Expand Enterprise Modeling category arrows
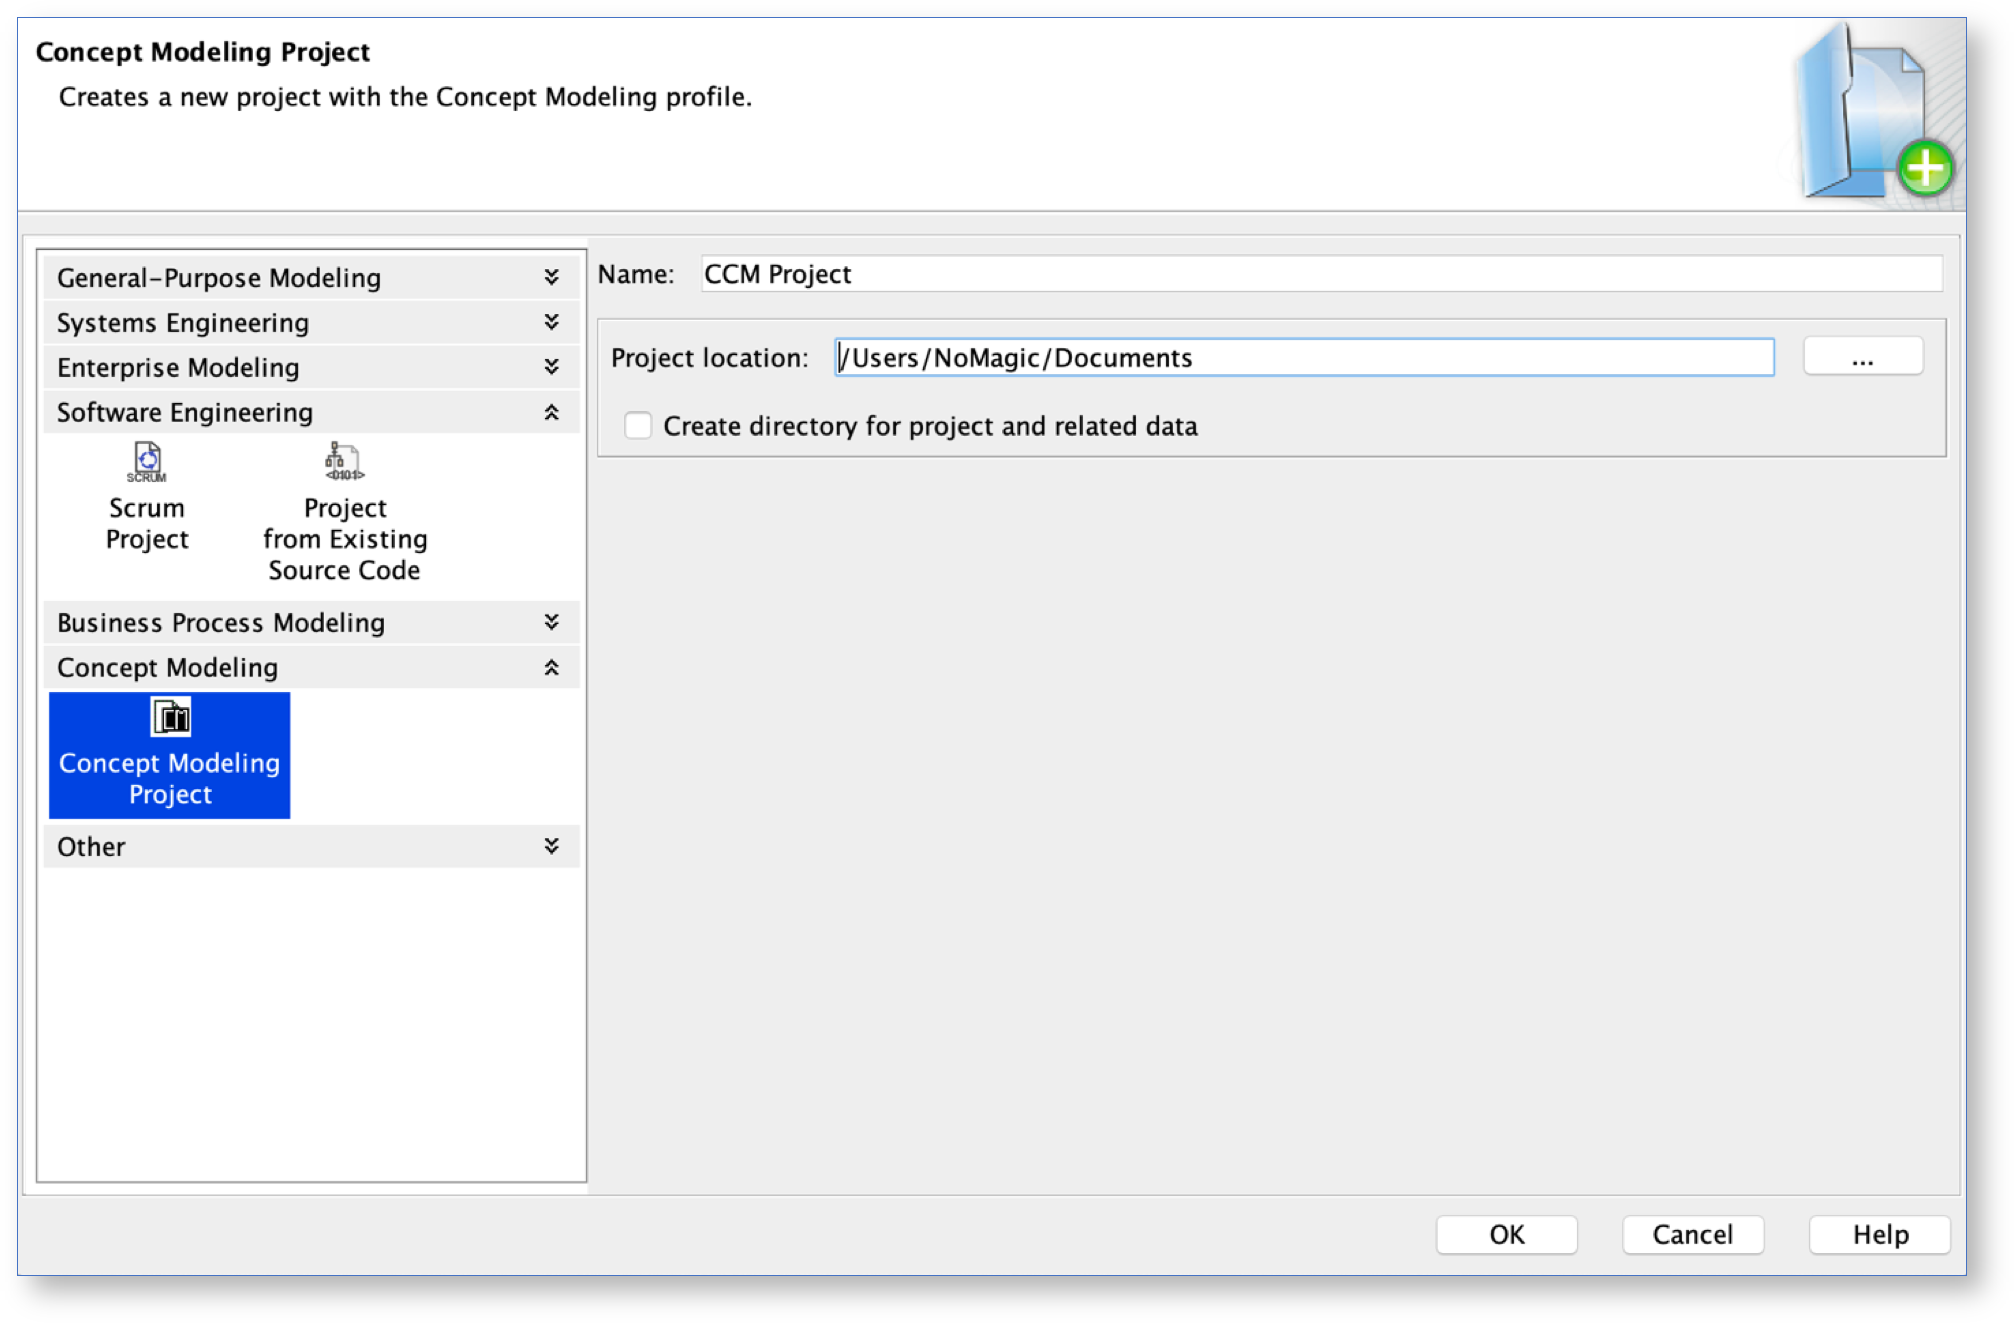Screen dimensions: 2015x1324 [551, 367]
